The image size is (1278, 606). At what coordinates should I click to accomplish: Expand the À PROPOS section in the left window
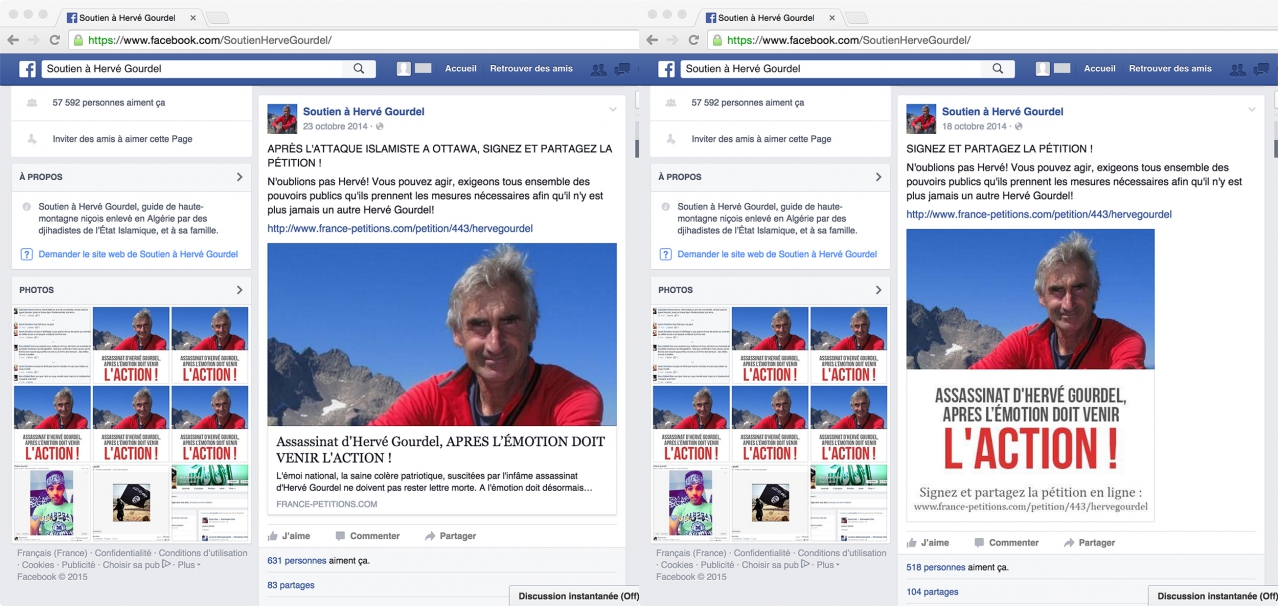pos(239,177)
